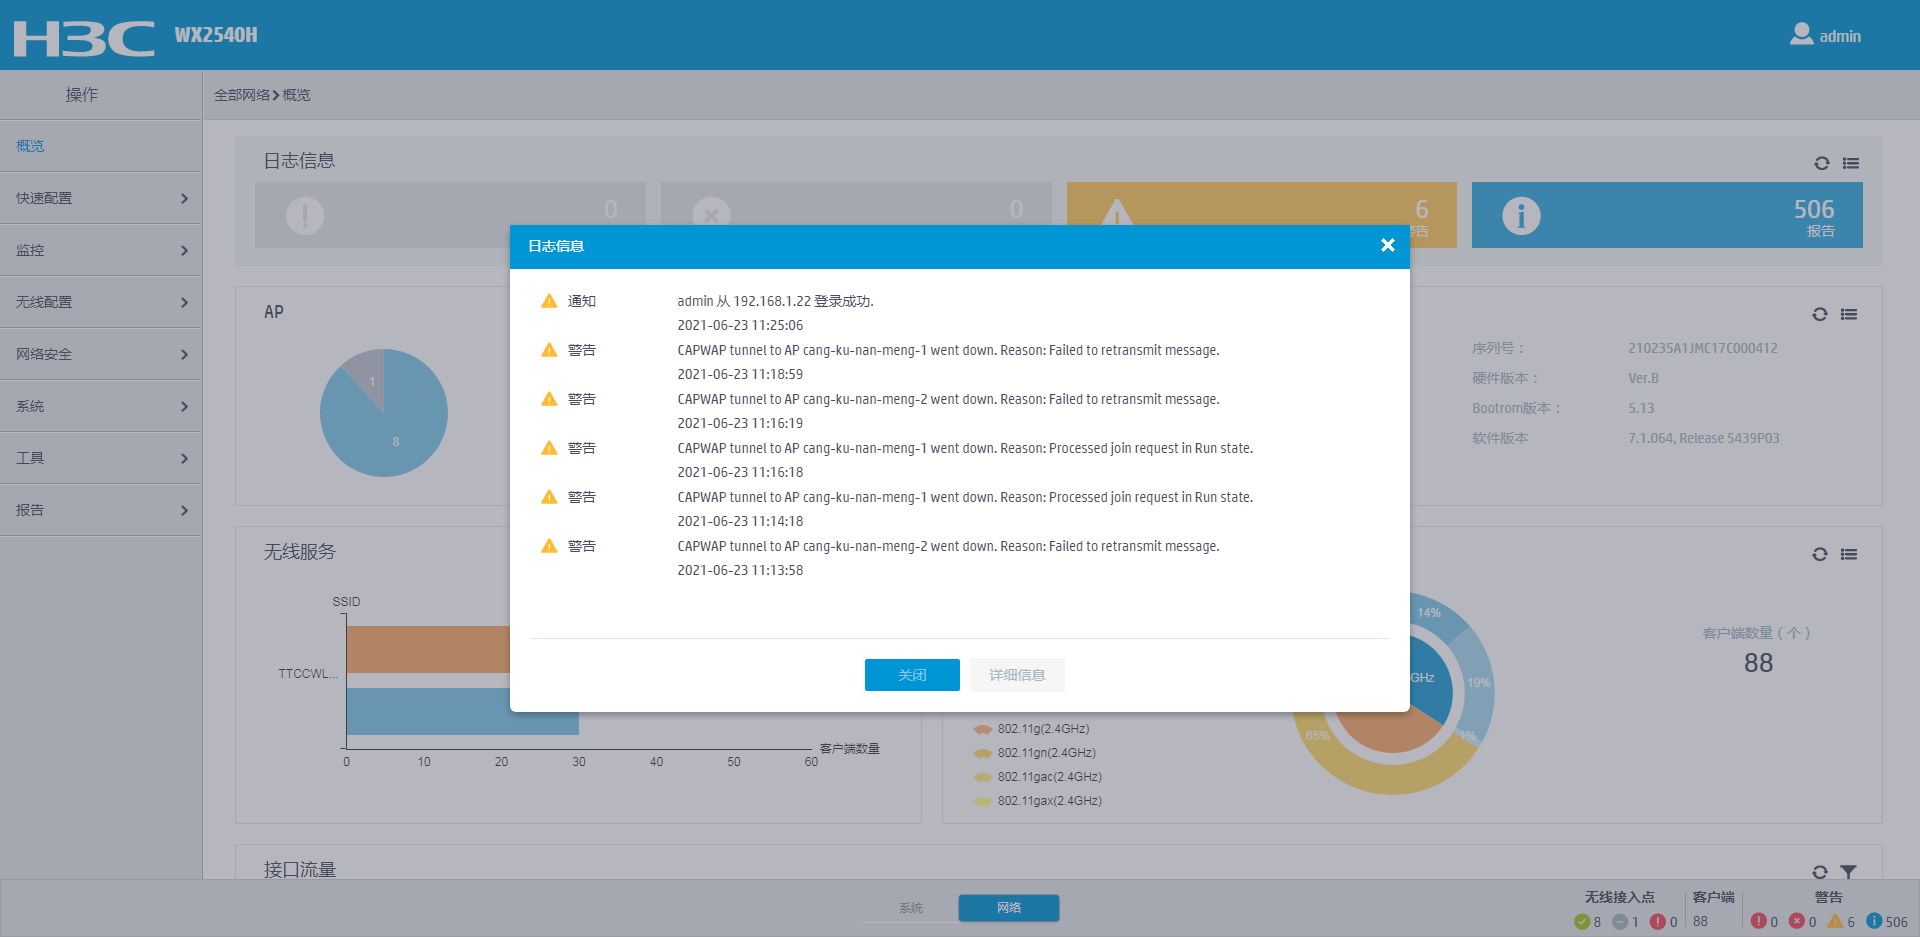Switch to the 网络 view tab
Screen dimensions: 1920x937
[x=1009, y=908]
